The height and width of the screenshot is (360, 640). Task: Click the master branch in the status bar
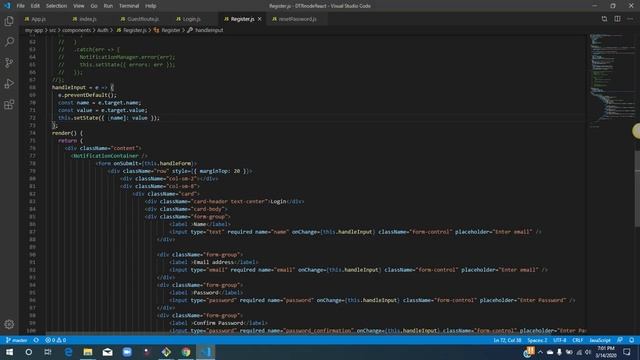pyautogui.click(x=17, y=340)
